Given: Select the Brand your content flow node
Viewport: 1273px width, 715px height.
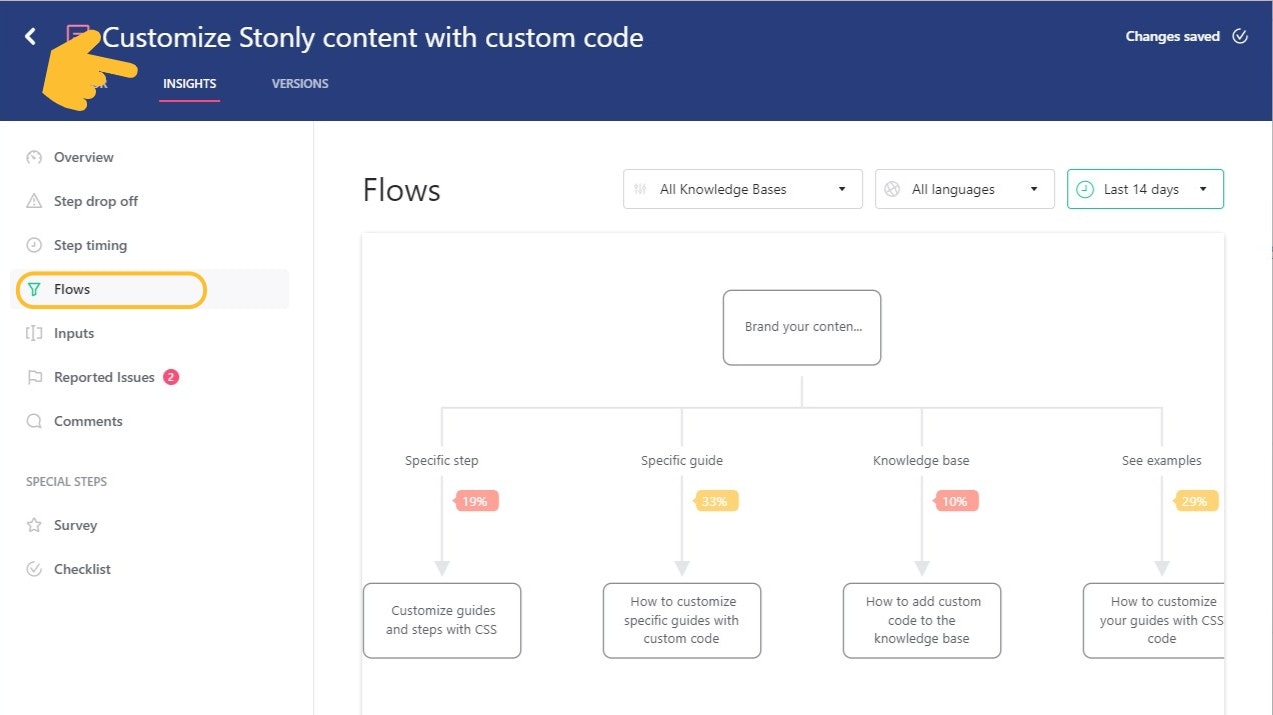Looking at the screenshot, I should 802,327.
